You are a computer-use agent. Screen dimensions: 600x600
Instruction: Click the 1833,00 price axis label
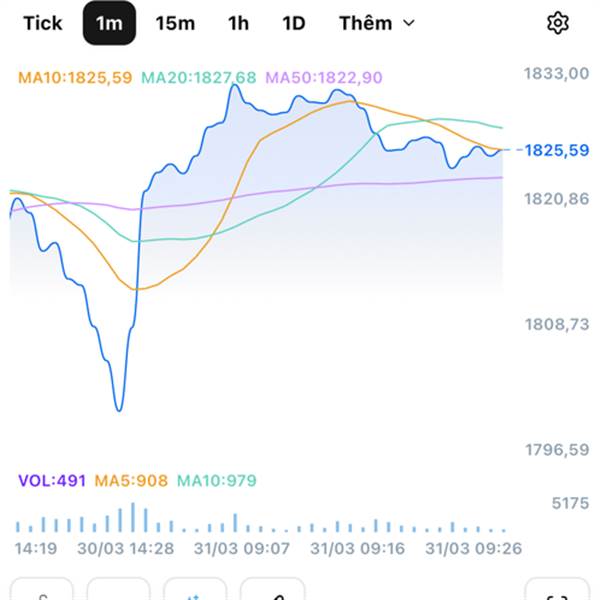[x=557, y=72]
